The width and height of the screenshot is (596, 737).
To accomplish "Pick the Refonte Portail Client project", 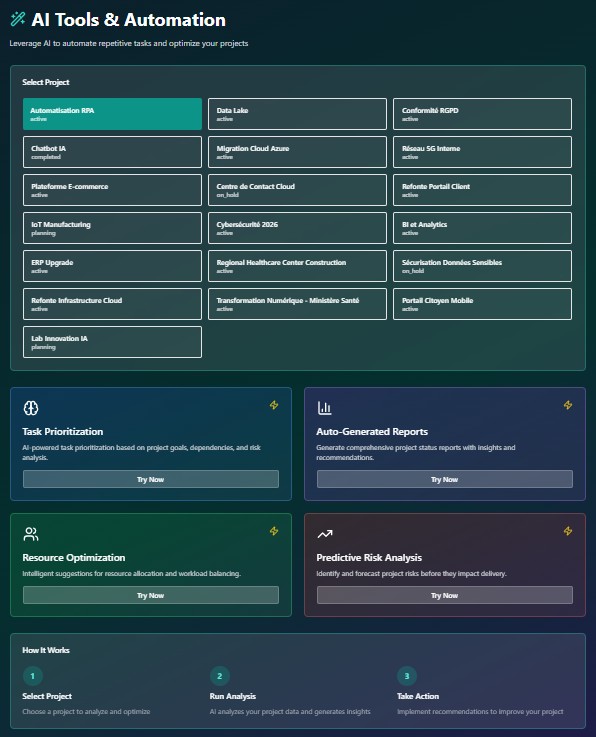I will point(483,190).
